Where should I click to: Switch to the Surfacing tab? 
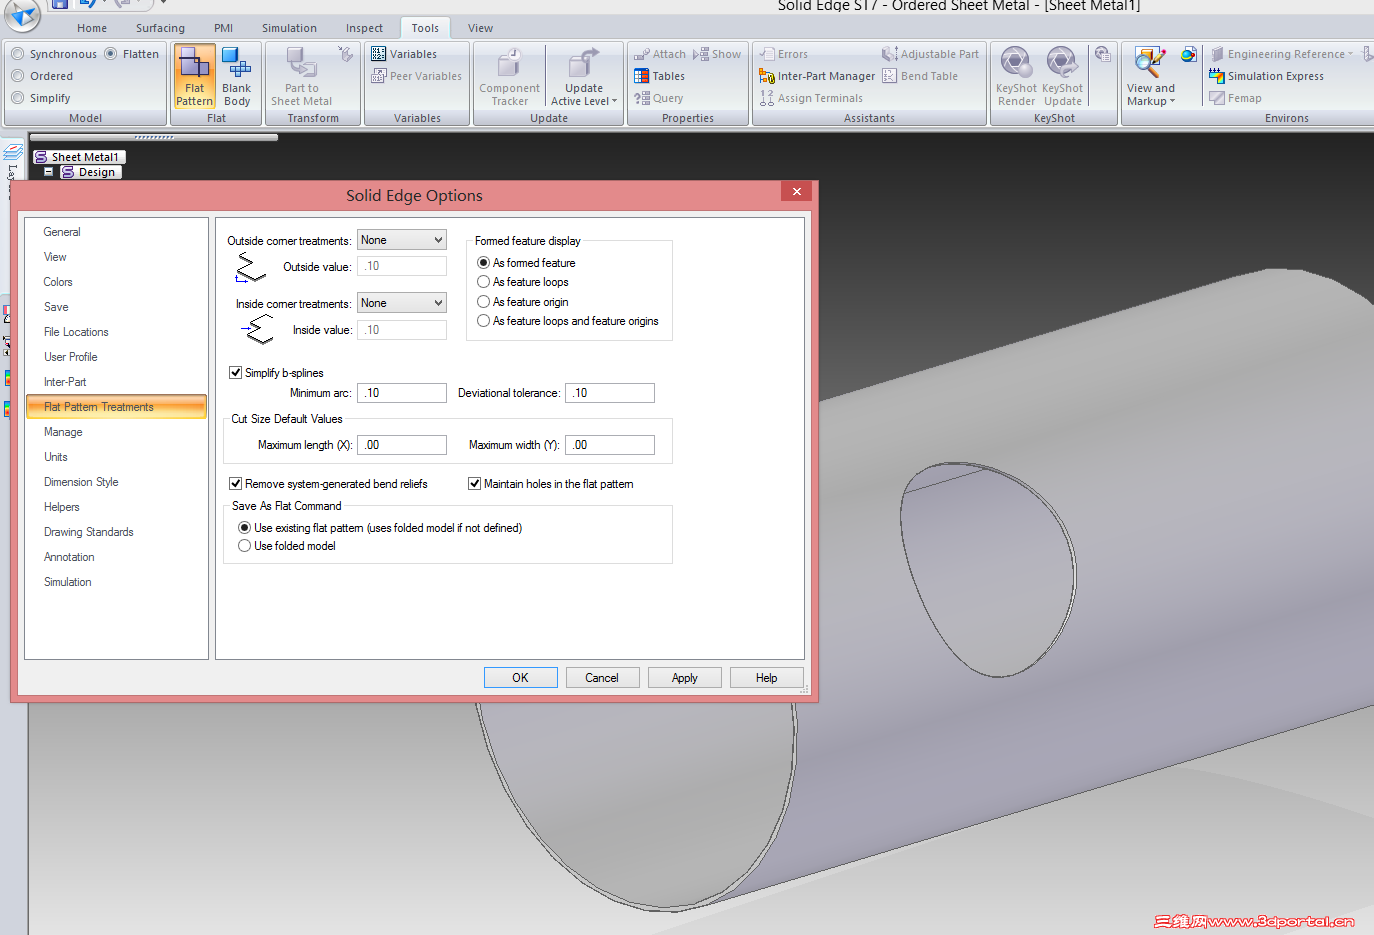tap(160, 28)
